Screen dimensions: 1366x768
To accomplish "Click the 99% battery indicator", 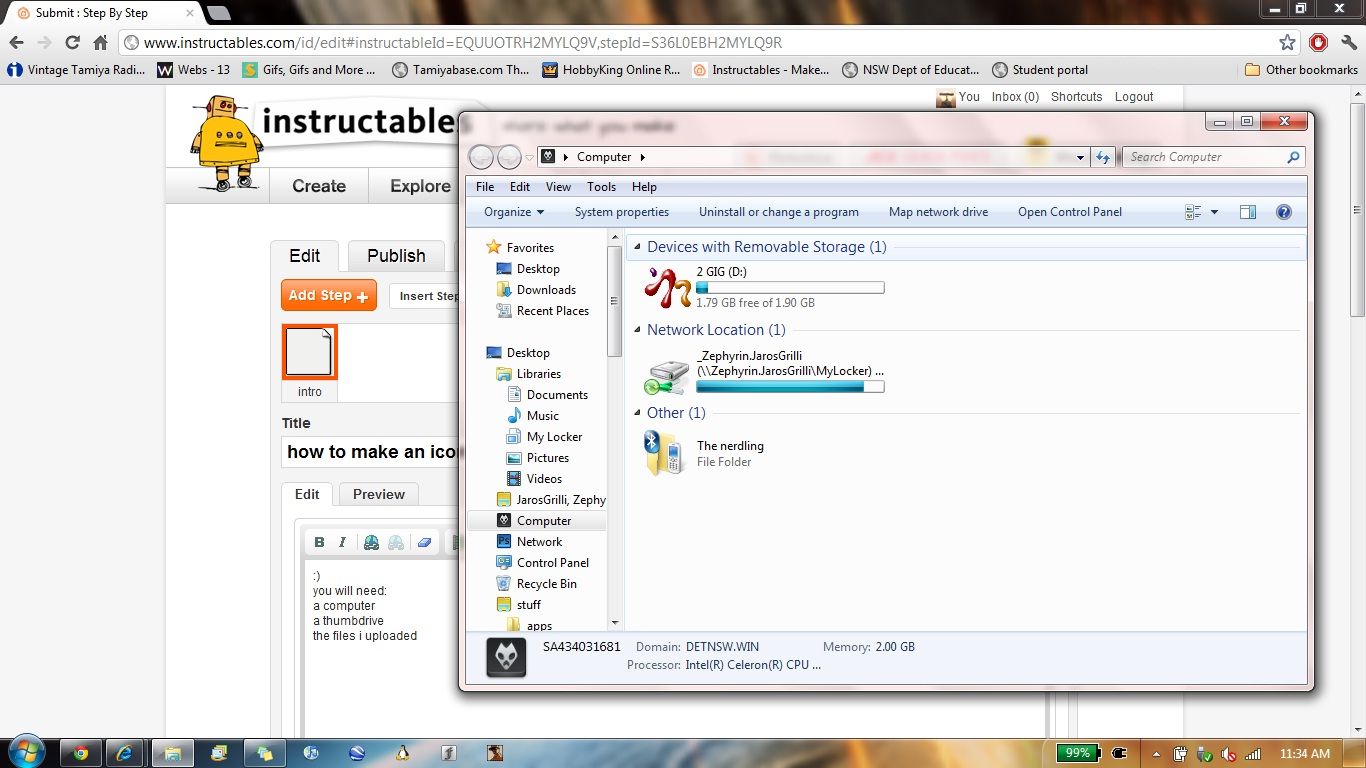I will tap(1077, 753).
